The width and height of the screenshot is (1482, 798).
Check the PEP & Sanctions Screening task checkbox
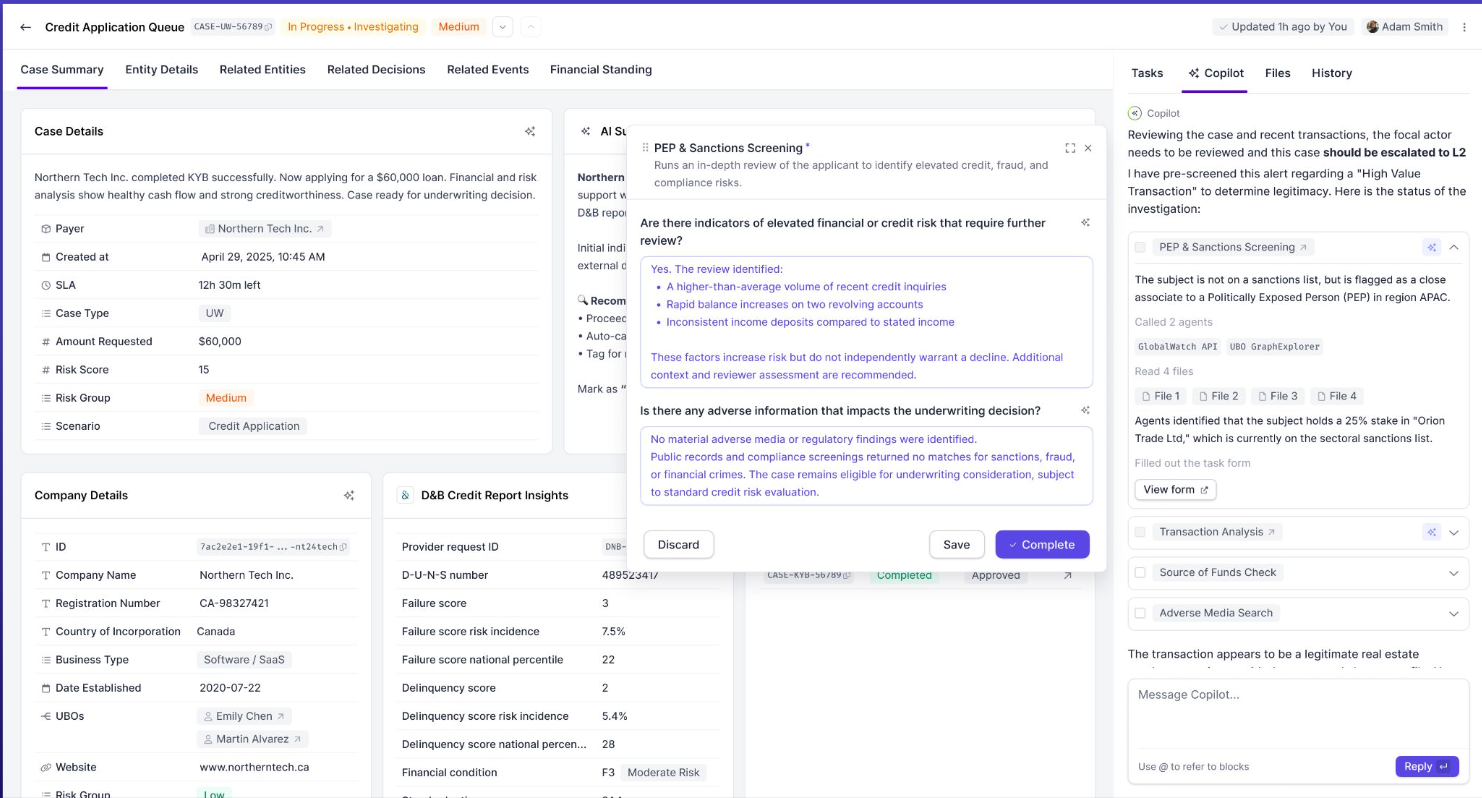pyautogui.click(x=1140, y=247)
